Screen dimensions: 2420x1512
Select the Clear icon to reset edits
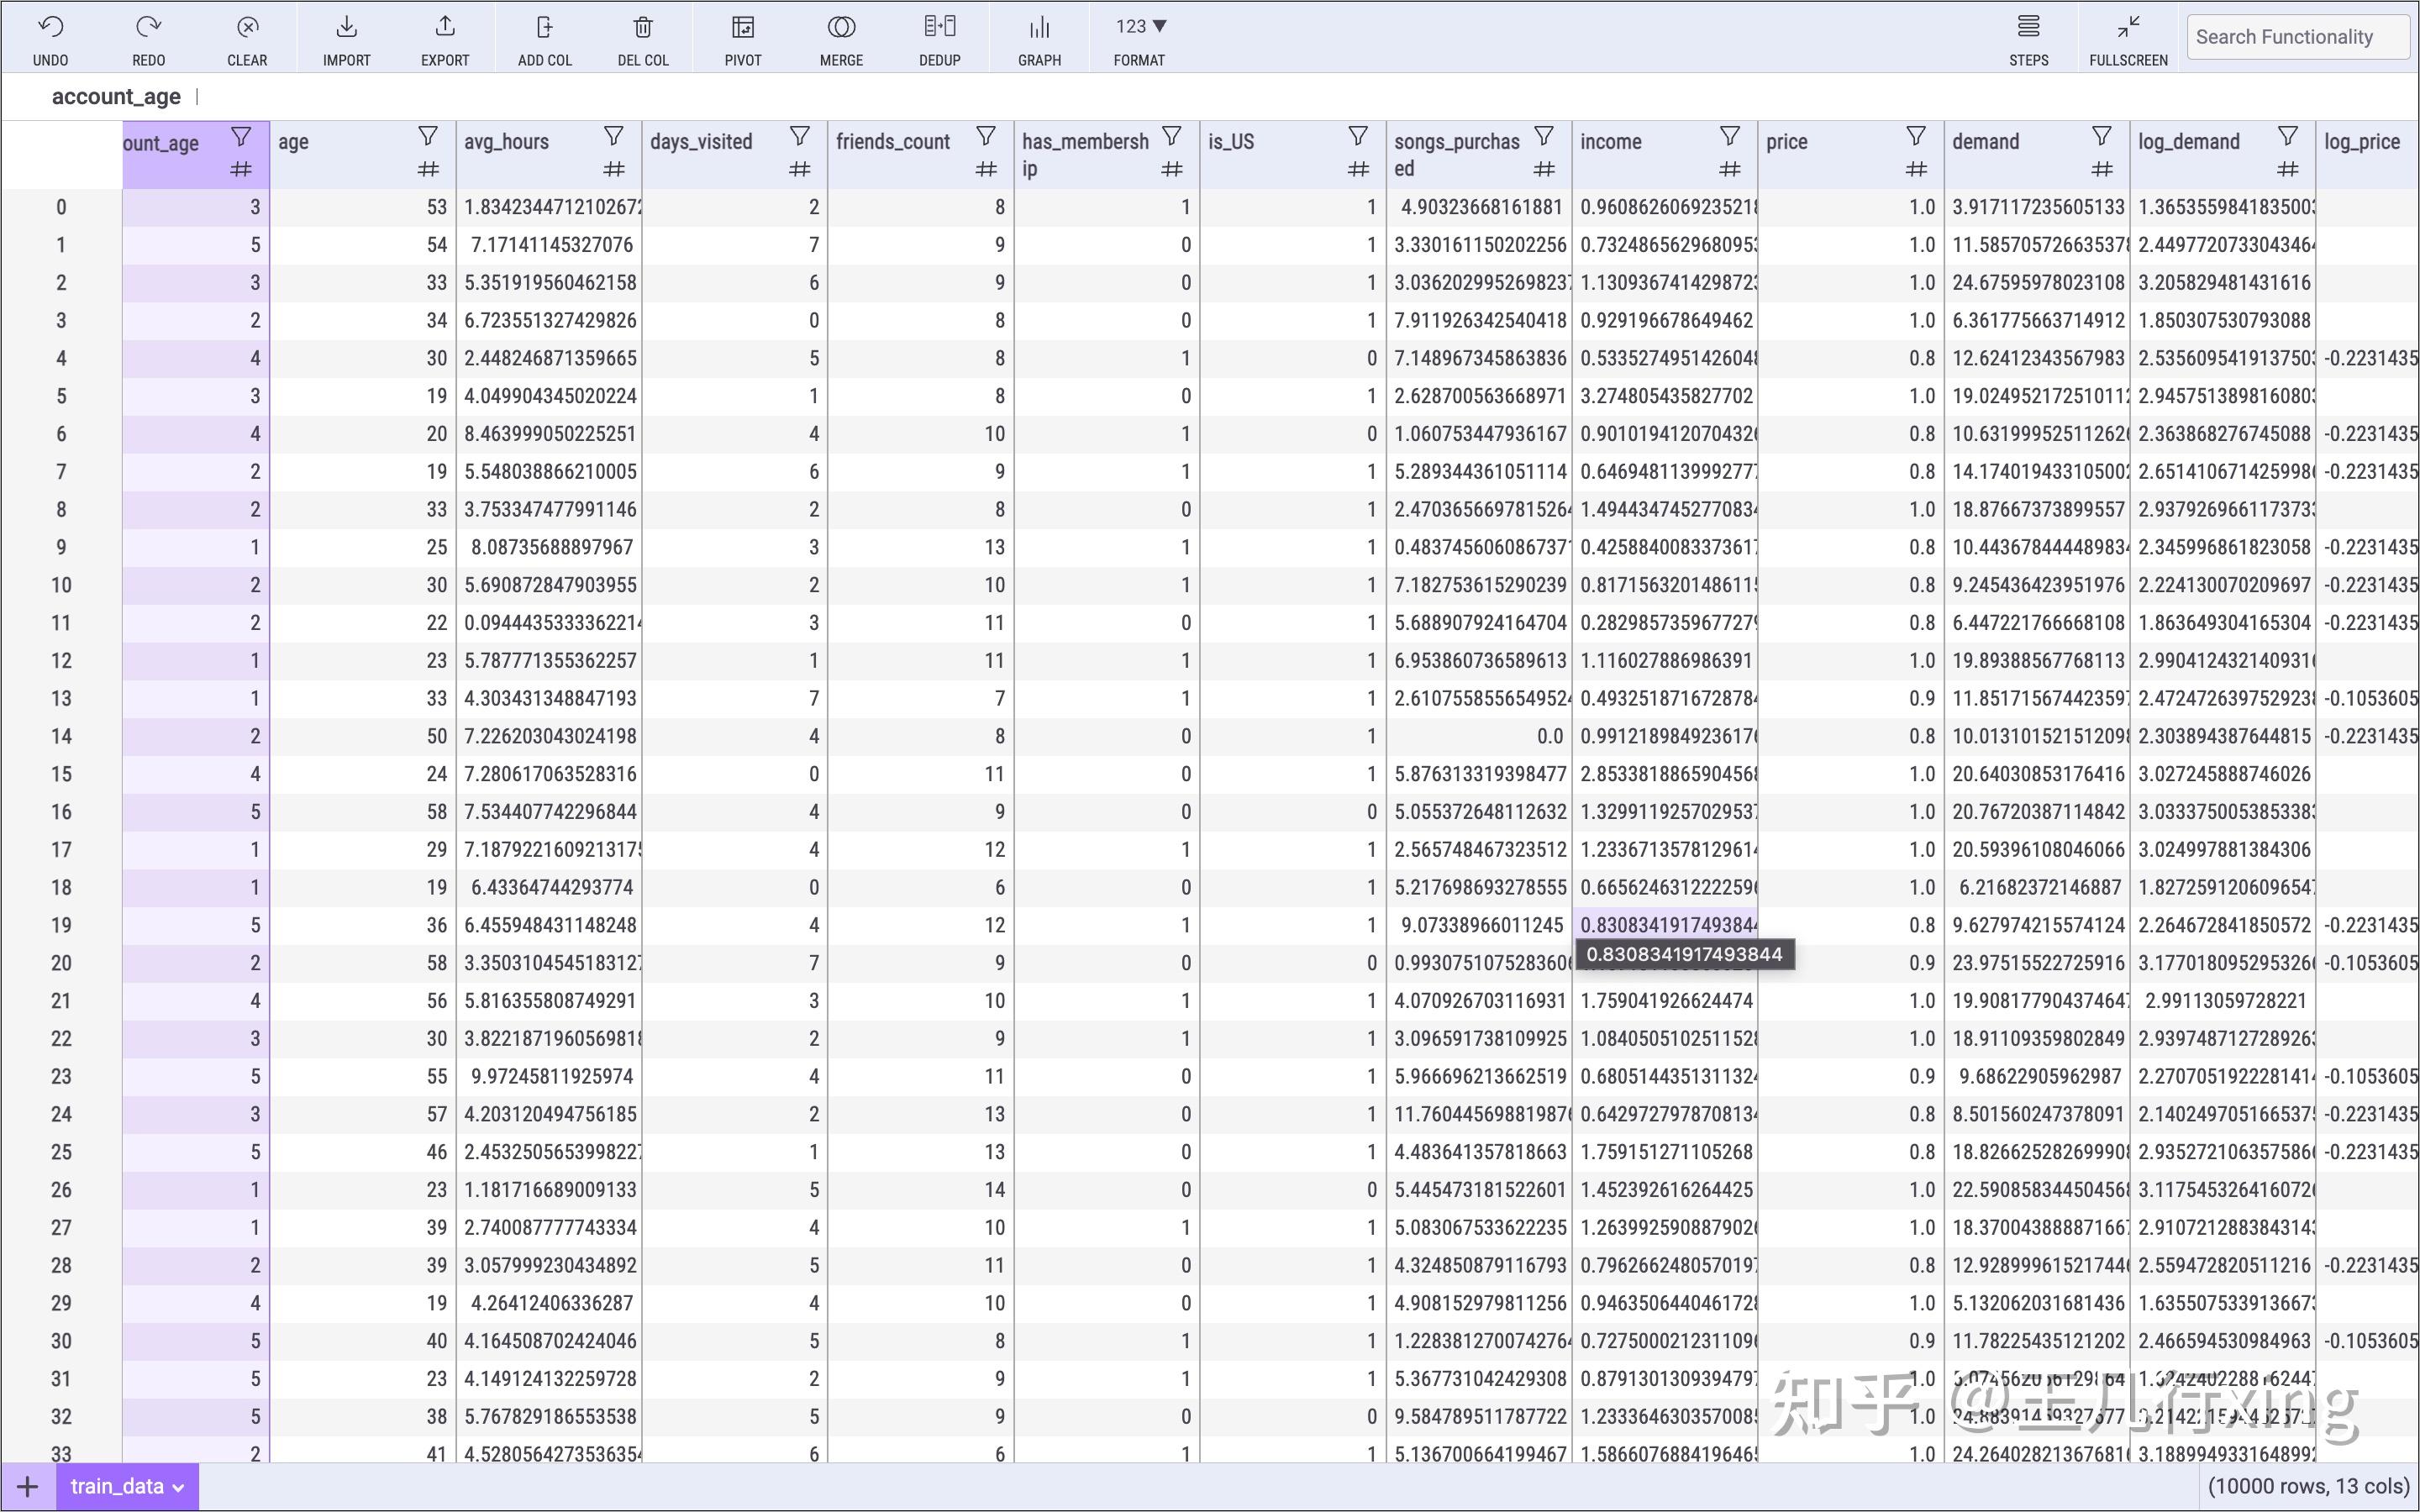246,36
